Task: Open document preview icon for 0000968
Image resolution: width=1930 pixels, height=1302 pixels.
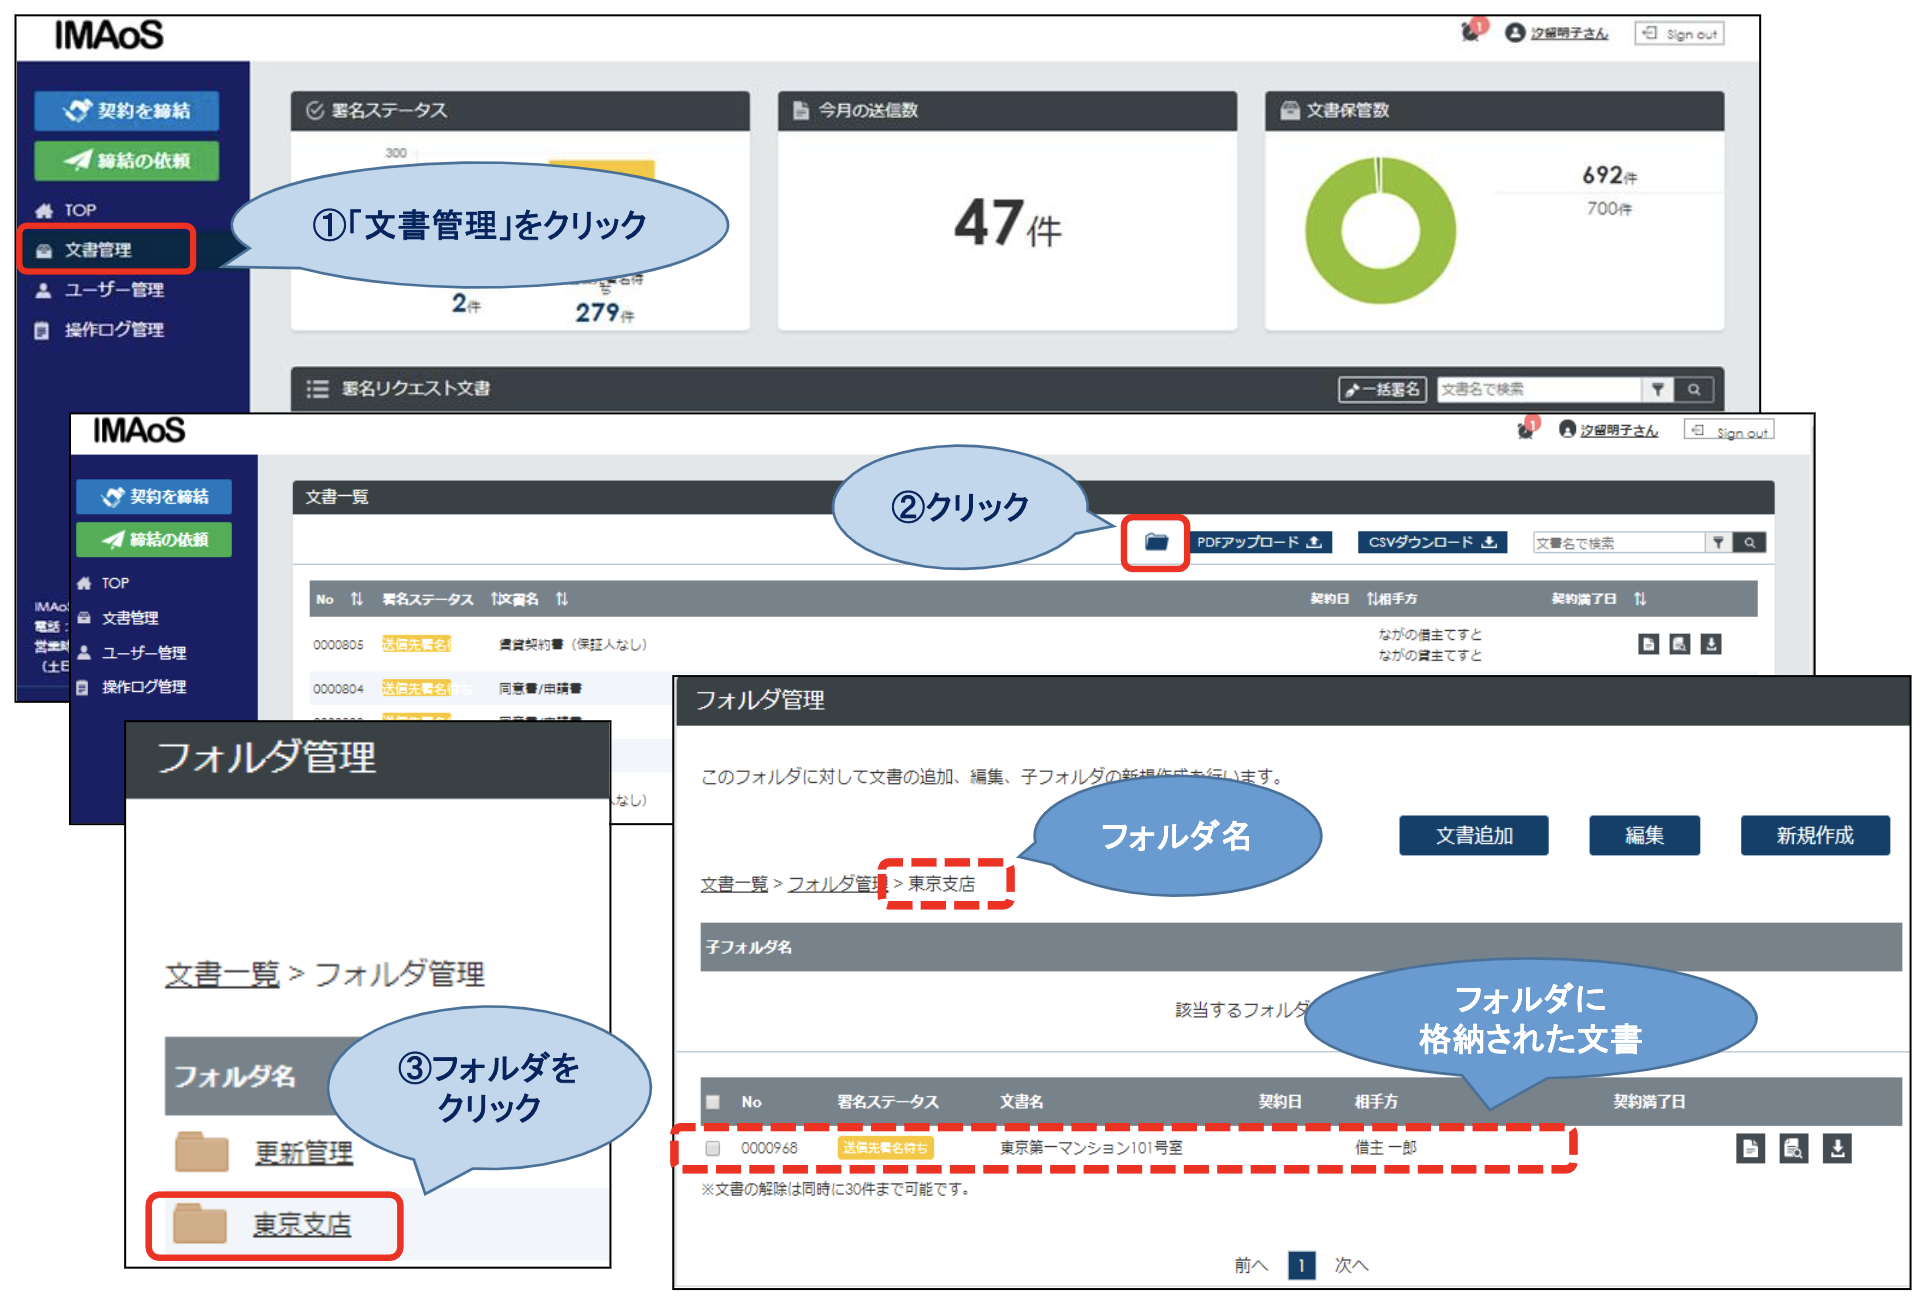Action: pyautogui.click(x=1749, y=1148)
